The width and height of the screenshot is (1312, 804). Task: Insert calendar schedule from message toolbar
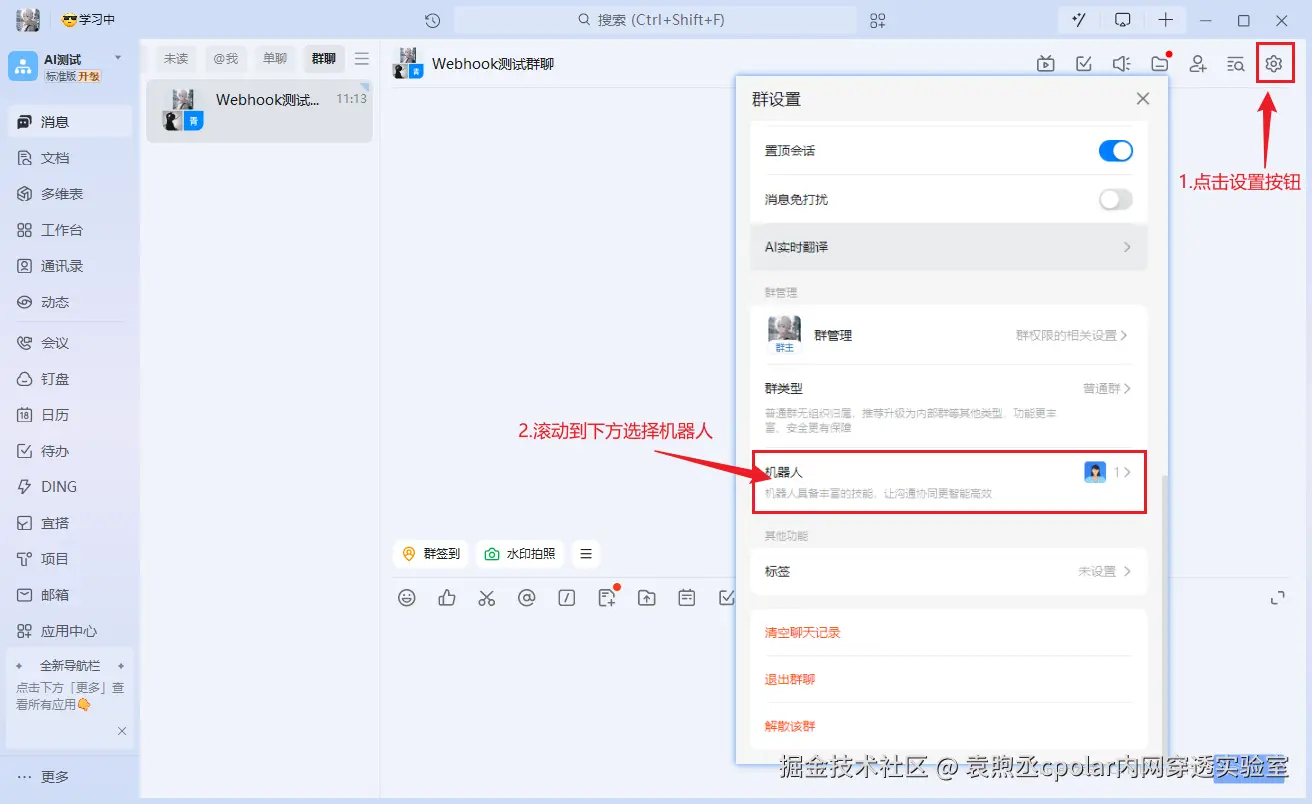tap(687, 598)
